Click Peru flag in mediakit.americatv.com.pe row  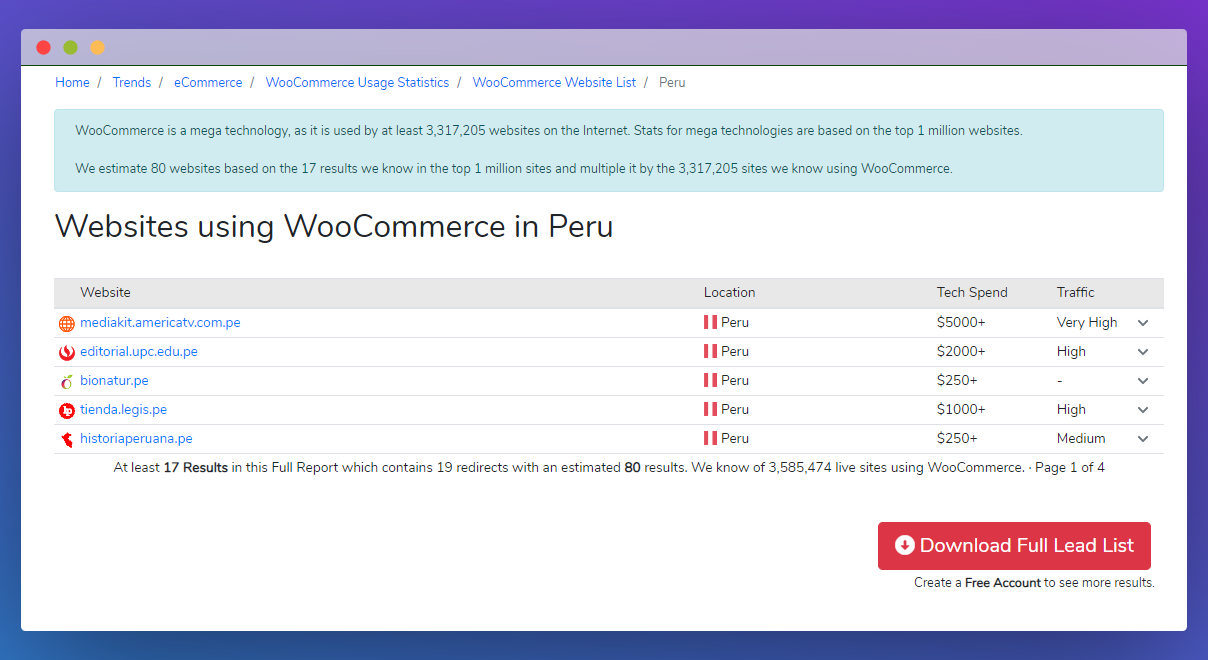coord(710,322)
